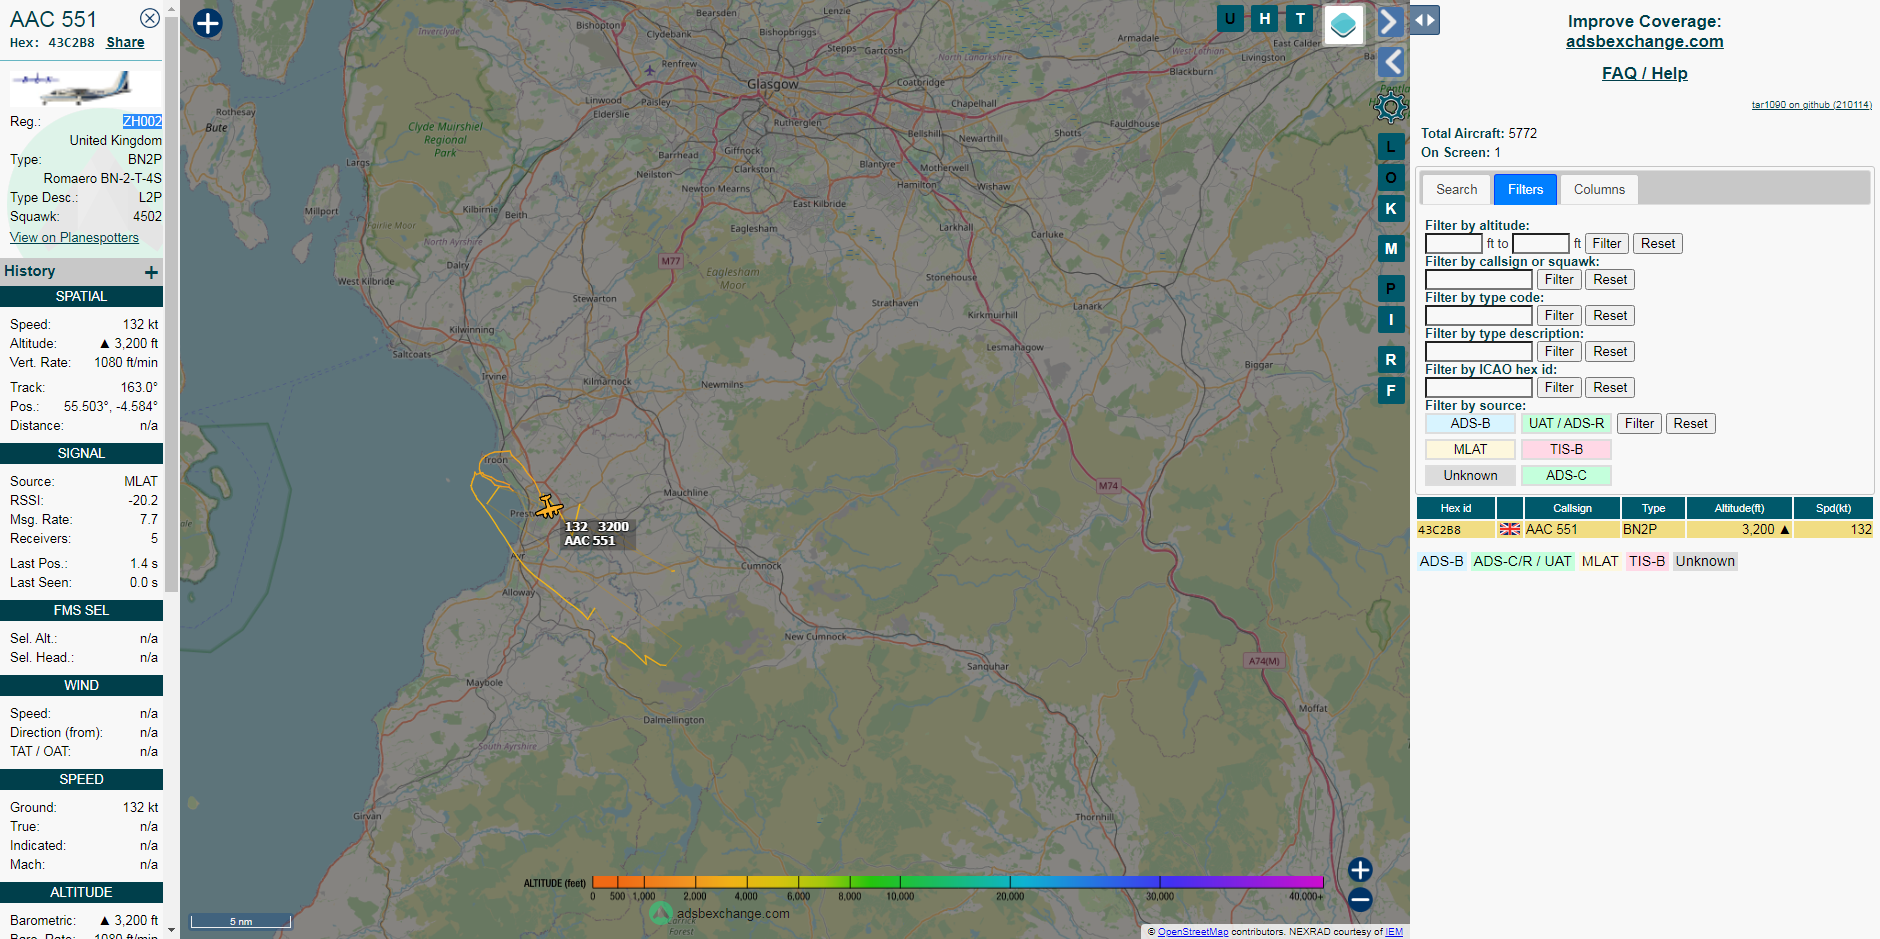Select ADS-B source filter

tap(1470, 423)
